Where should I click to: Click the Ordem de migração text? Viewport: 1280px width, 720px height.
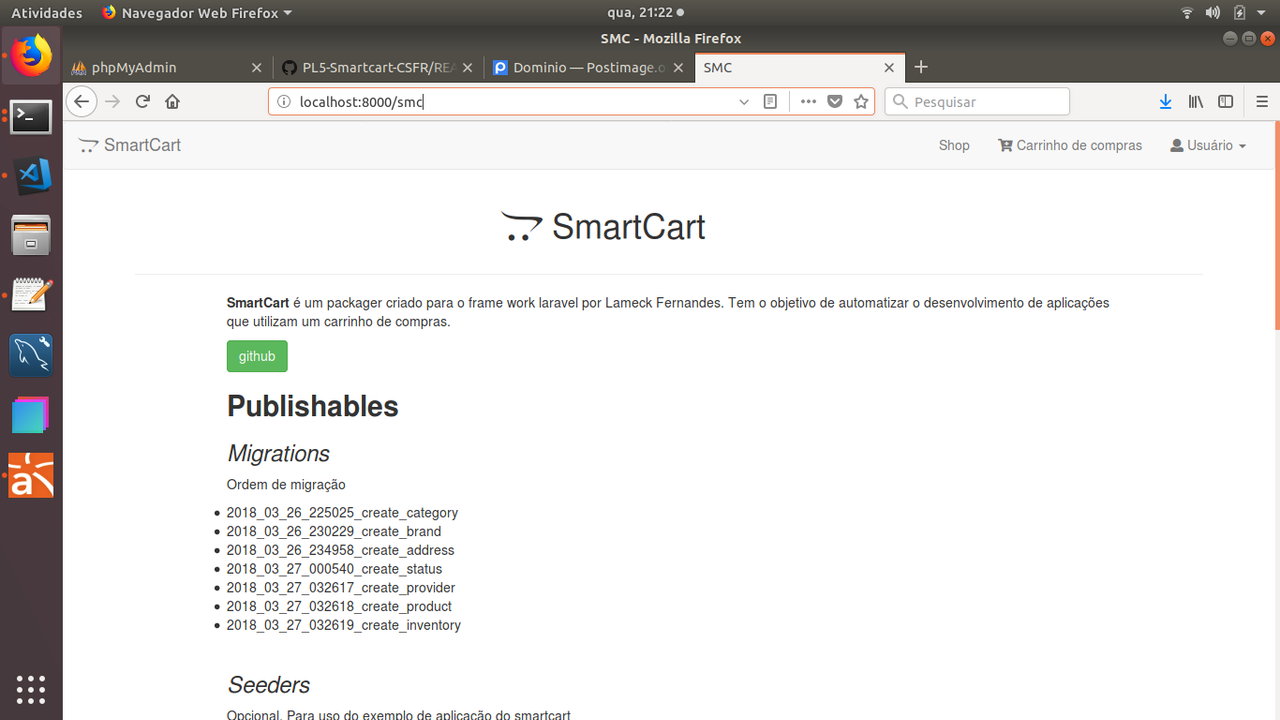coord(286,485)
